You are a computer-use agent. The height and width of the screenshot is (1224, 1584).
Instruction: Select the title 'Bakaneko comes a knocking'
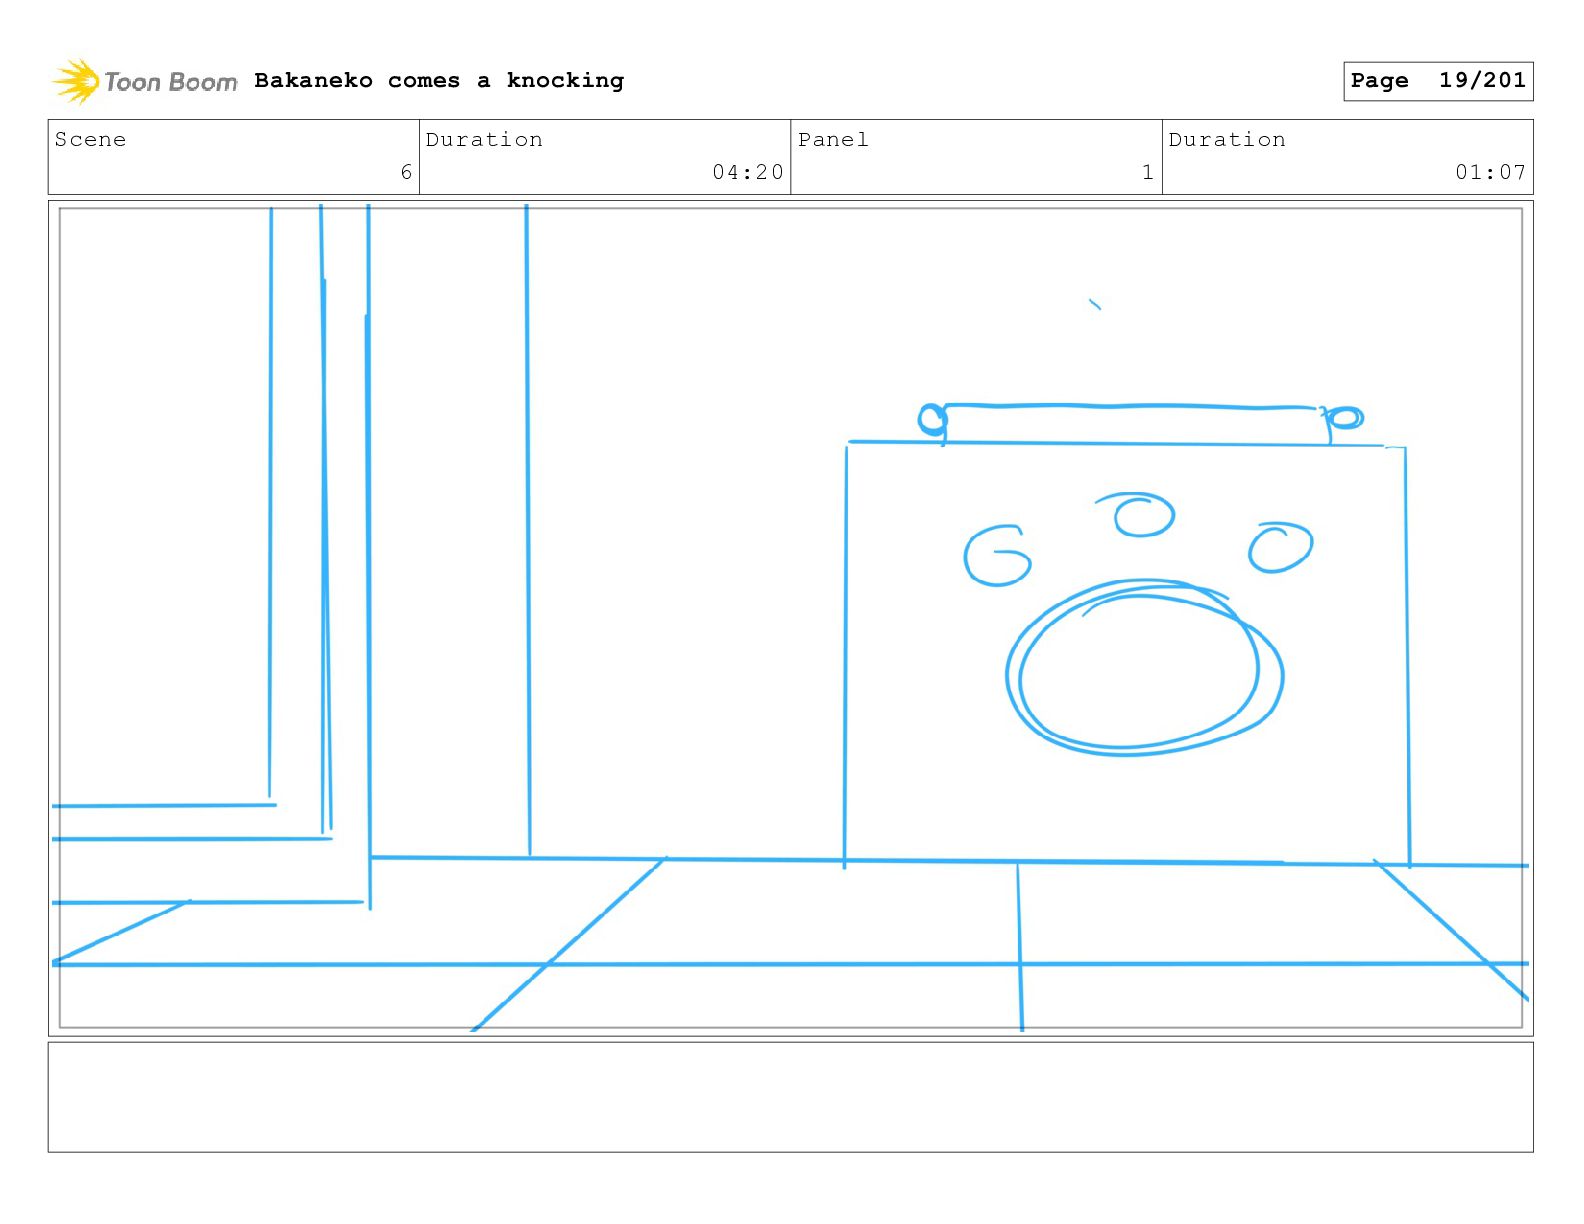(x=439, y=81)
